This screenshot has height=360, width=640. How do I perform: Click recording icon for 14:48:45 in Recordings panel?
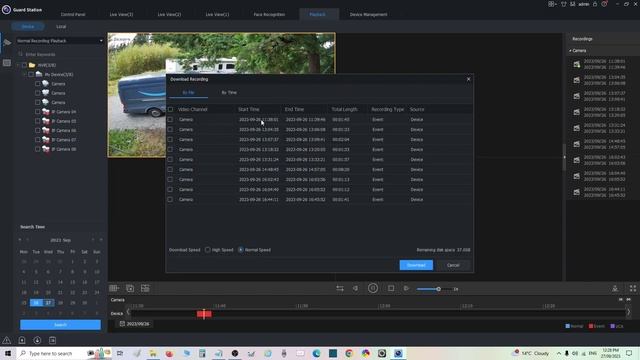tap(576, 144)
